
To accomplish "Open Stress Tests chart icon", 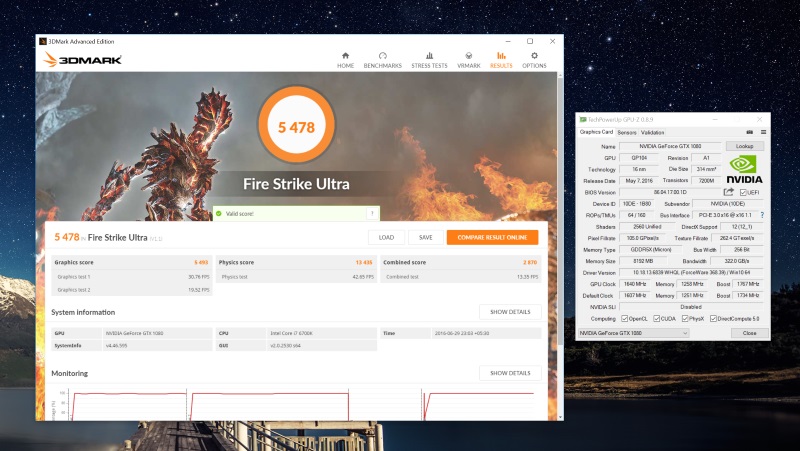I will tap(429, 56).
